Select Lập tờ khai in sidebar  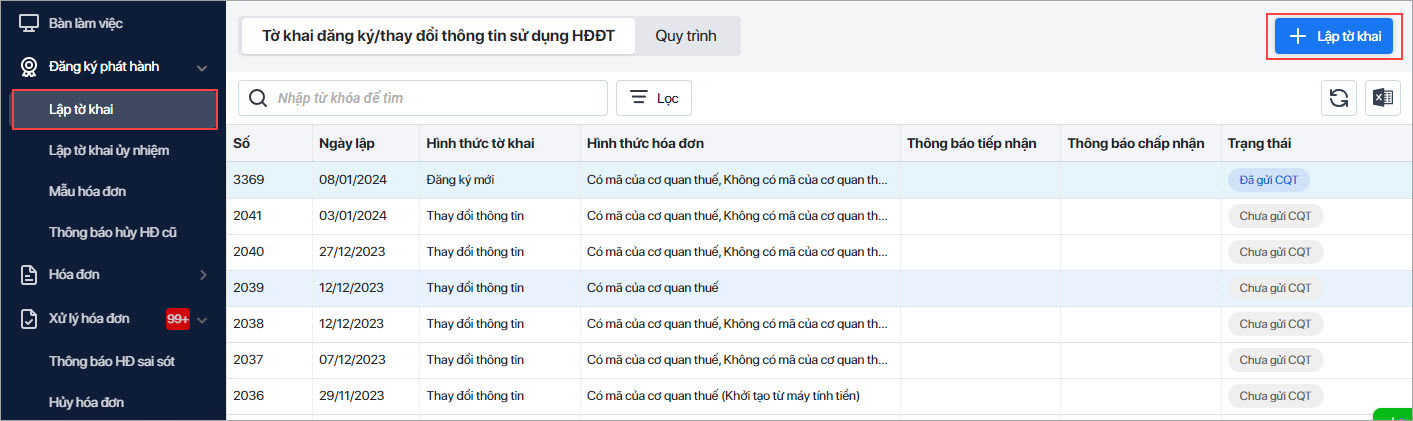click(115, 109)
